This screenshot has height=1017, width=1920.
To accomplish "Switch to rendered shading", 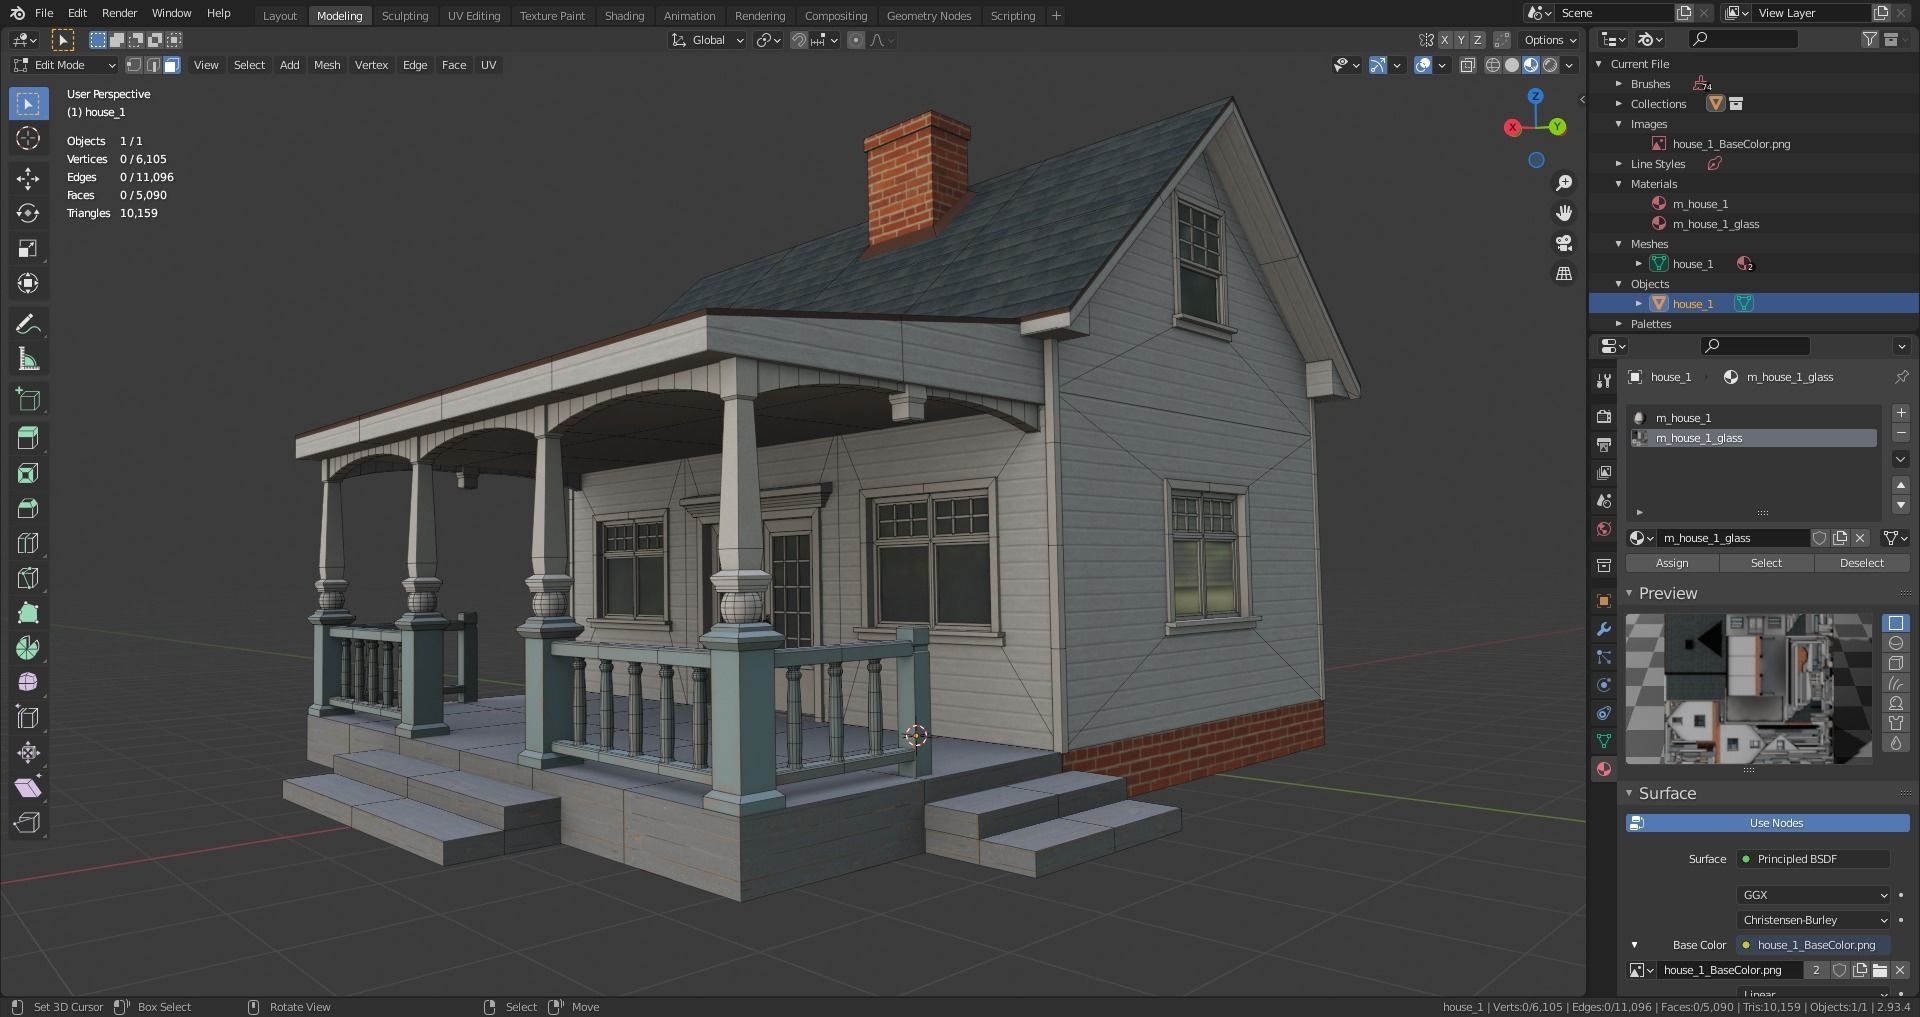I will [x=1550, y=65].
